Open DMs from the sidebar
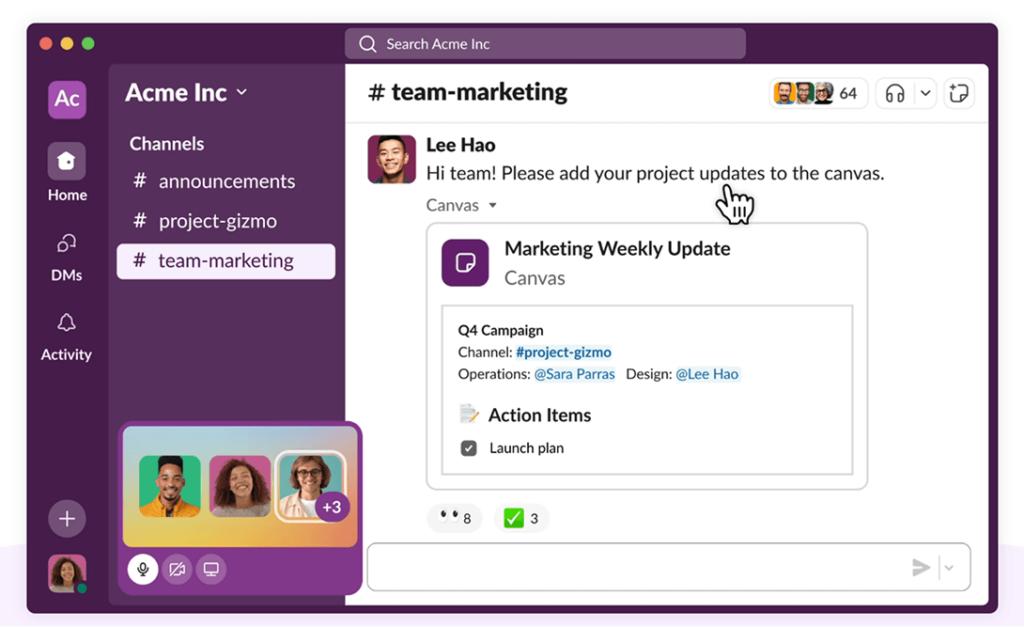The height and width of the screenshot is (627, 1024). tap(66, 244)
